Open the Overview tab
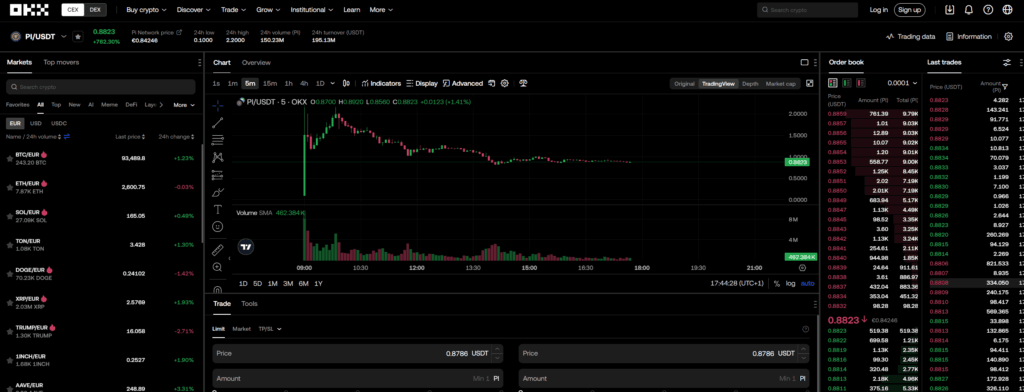Image resolution: width=1024 pixels, height=392 pixels. click(x=256, y=63)
